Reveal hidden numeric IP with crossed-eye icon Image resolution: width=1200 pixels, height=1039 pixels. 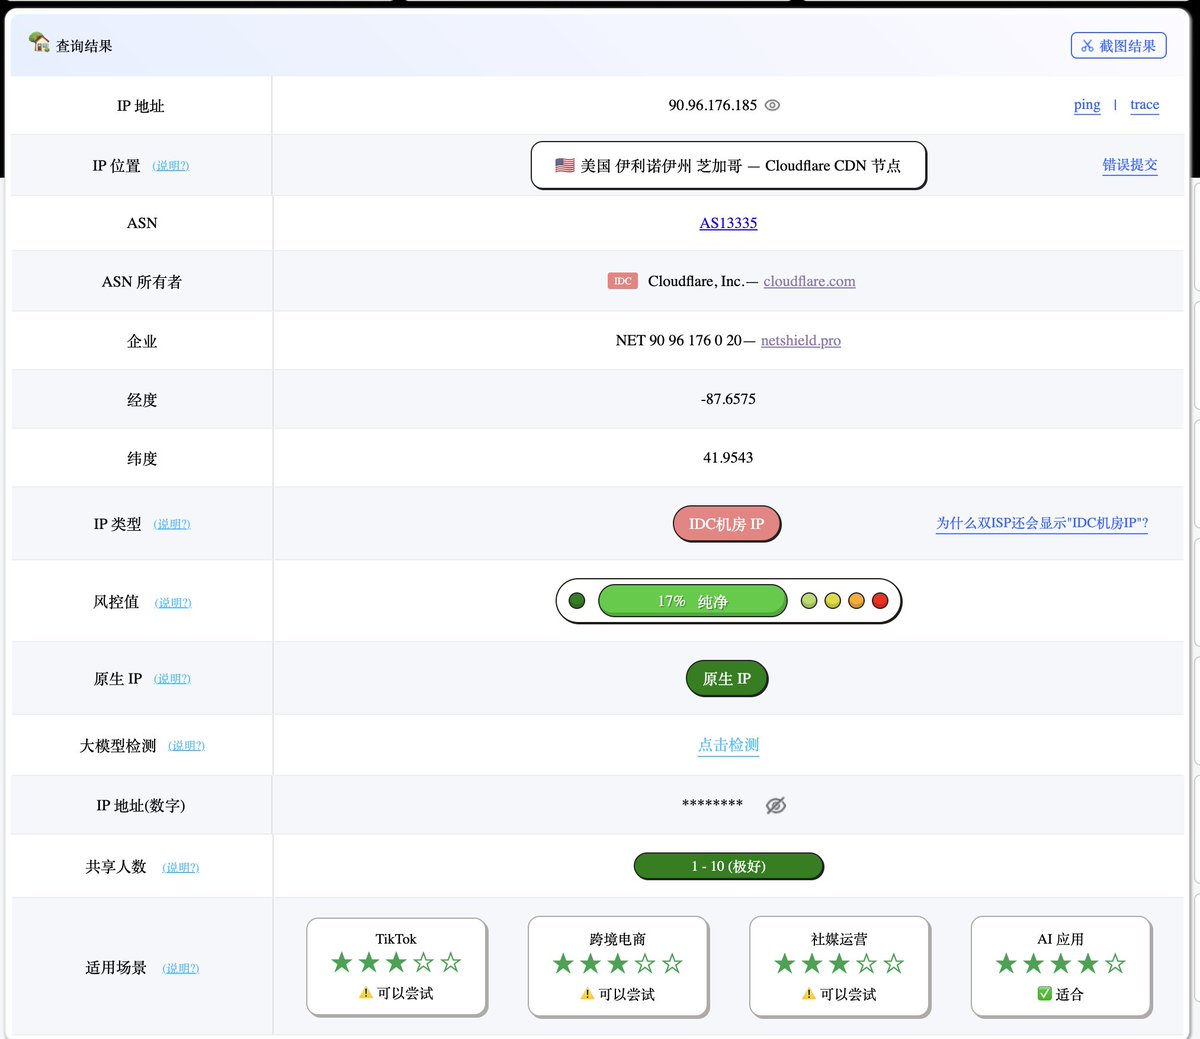pos(775,805)
